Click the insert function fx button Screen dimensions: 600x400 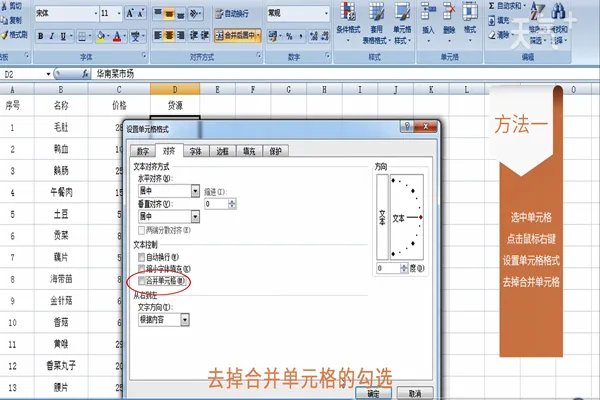click(86, 74)
